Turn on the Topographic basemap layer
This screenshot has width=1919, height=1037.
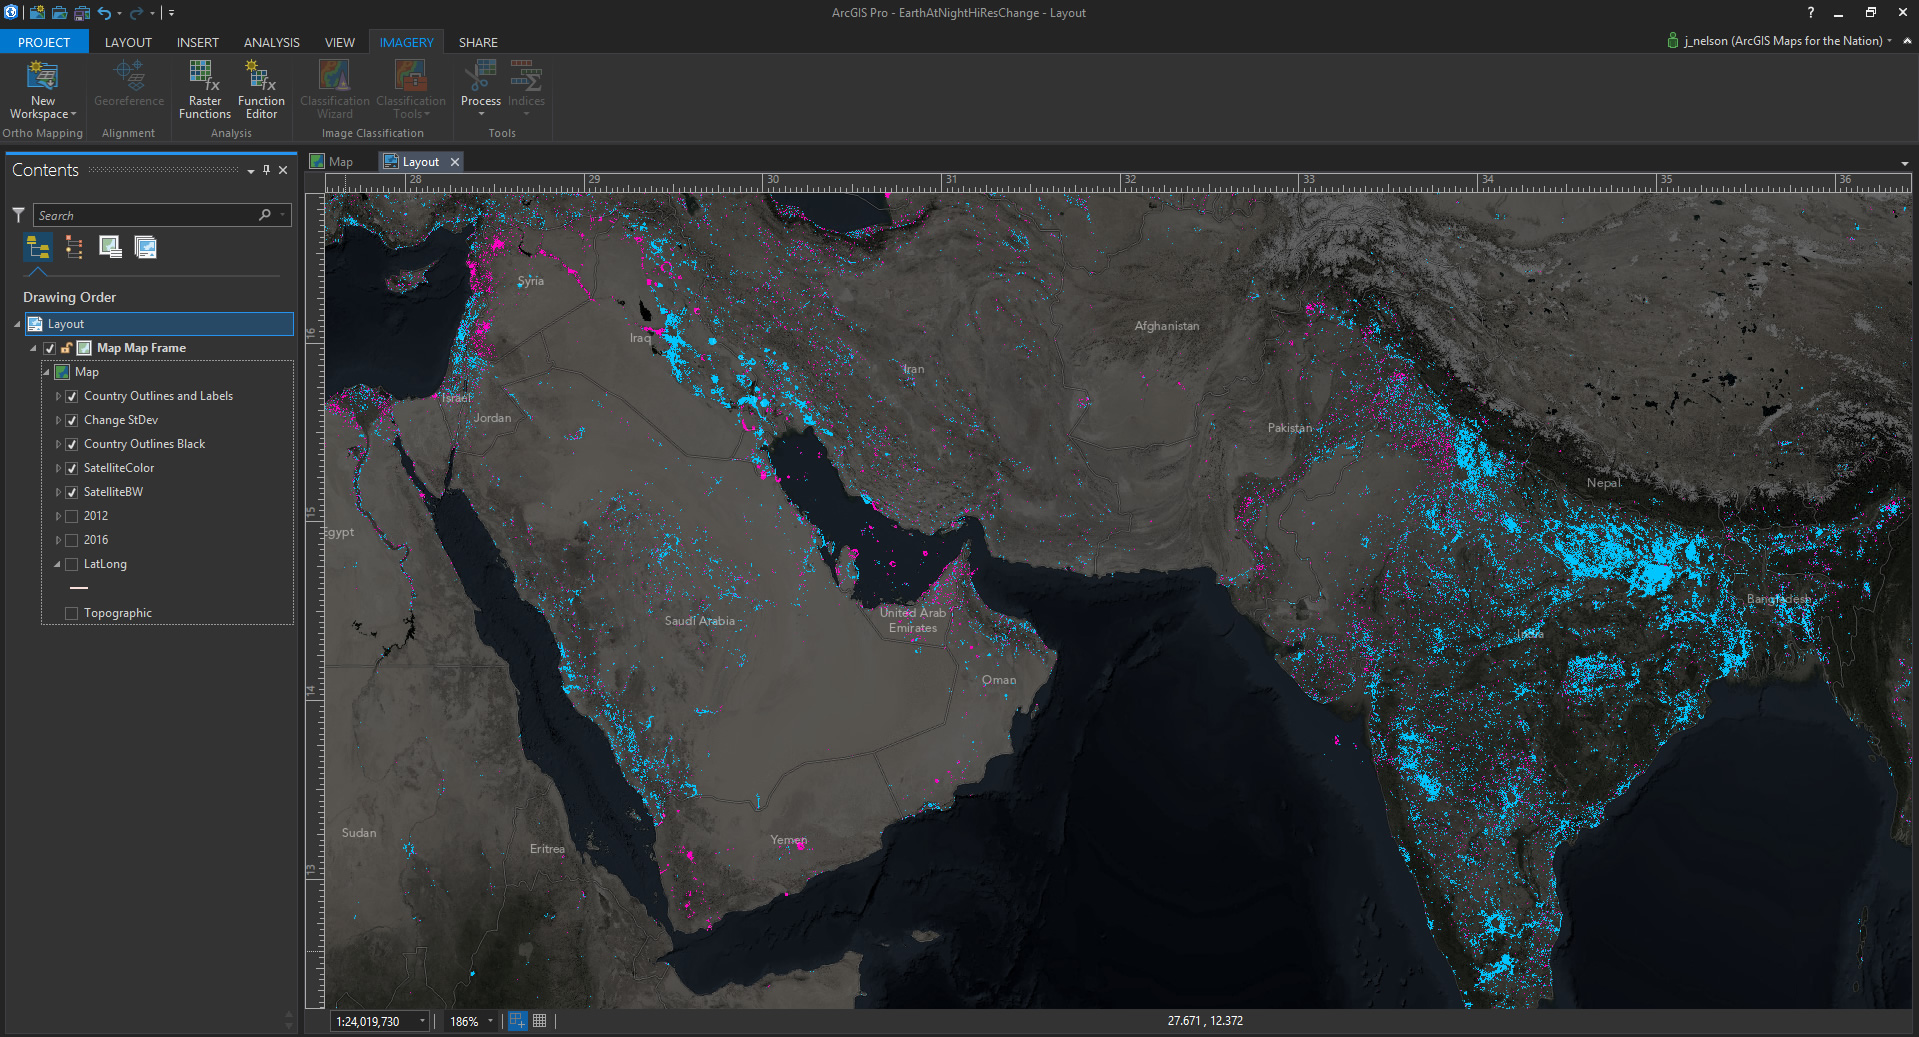click(72, 613)
